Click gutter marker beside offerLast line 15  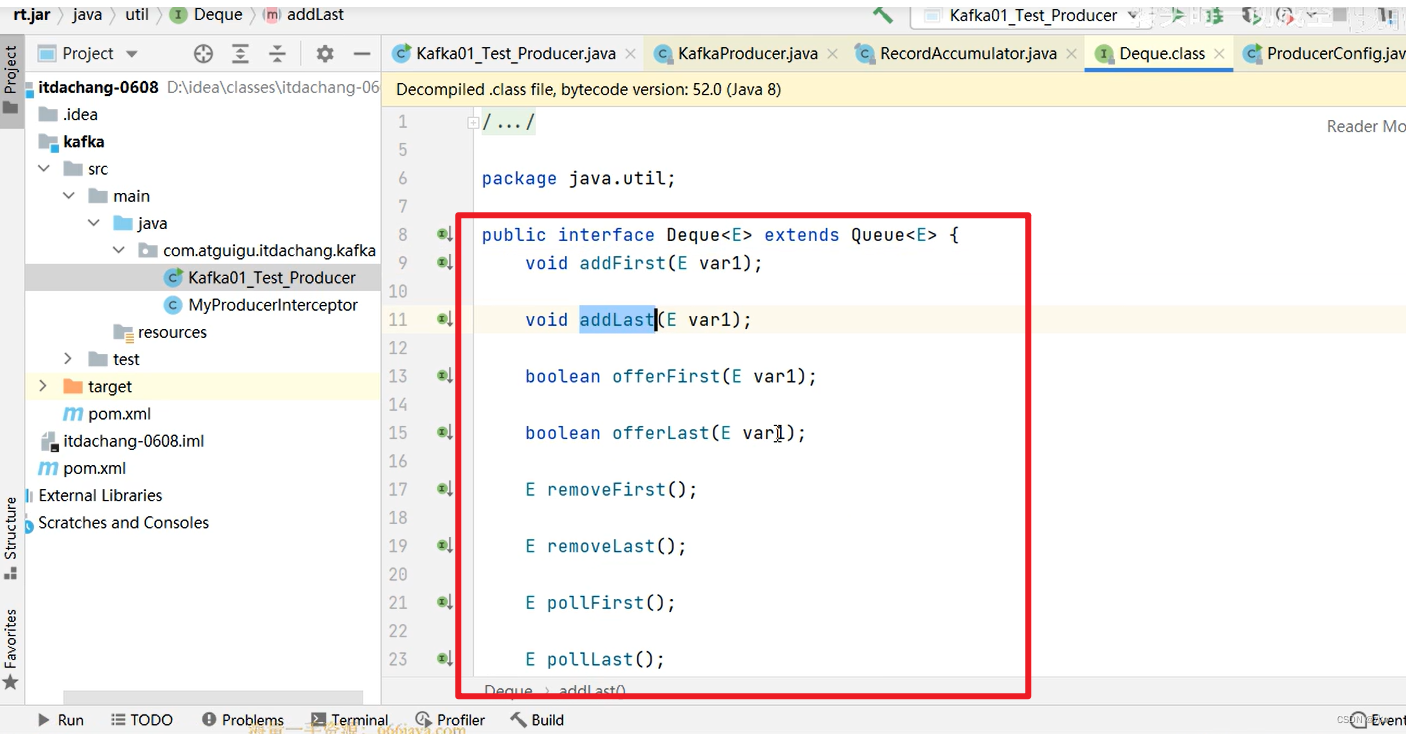[x=445, y=433]
